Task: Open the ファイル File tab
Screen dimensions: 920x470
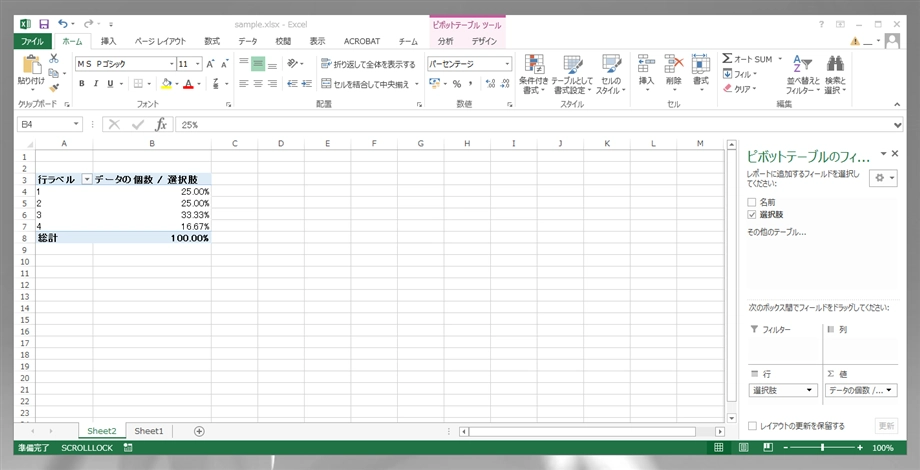Action: (x=32, y=42)
